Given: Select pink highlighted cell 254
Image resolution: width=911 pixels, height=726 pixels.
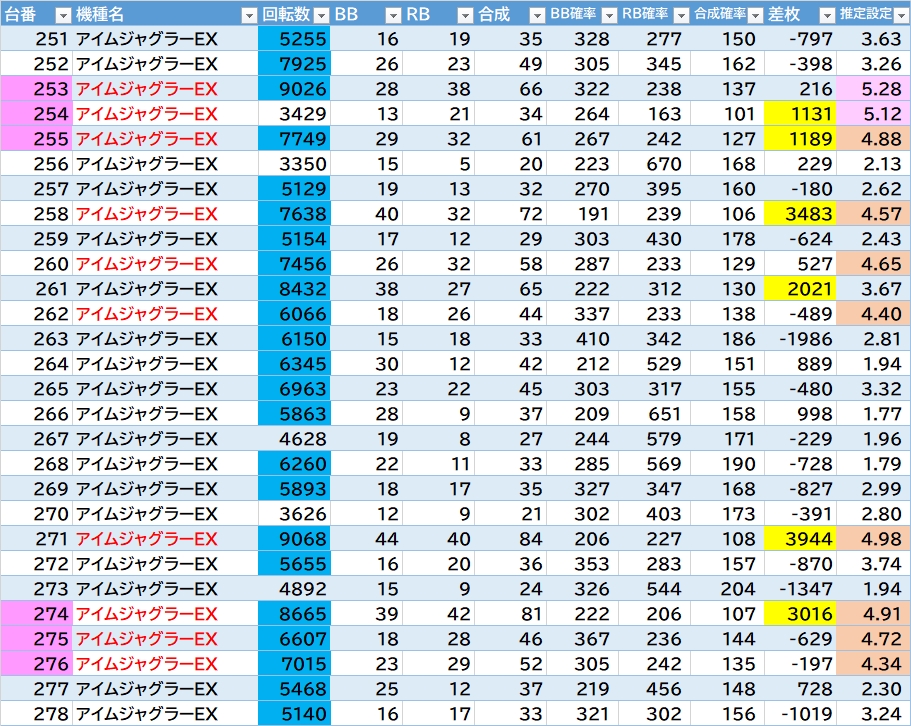Looking at the screenshot, I should coord(36,114).
